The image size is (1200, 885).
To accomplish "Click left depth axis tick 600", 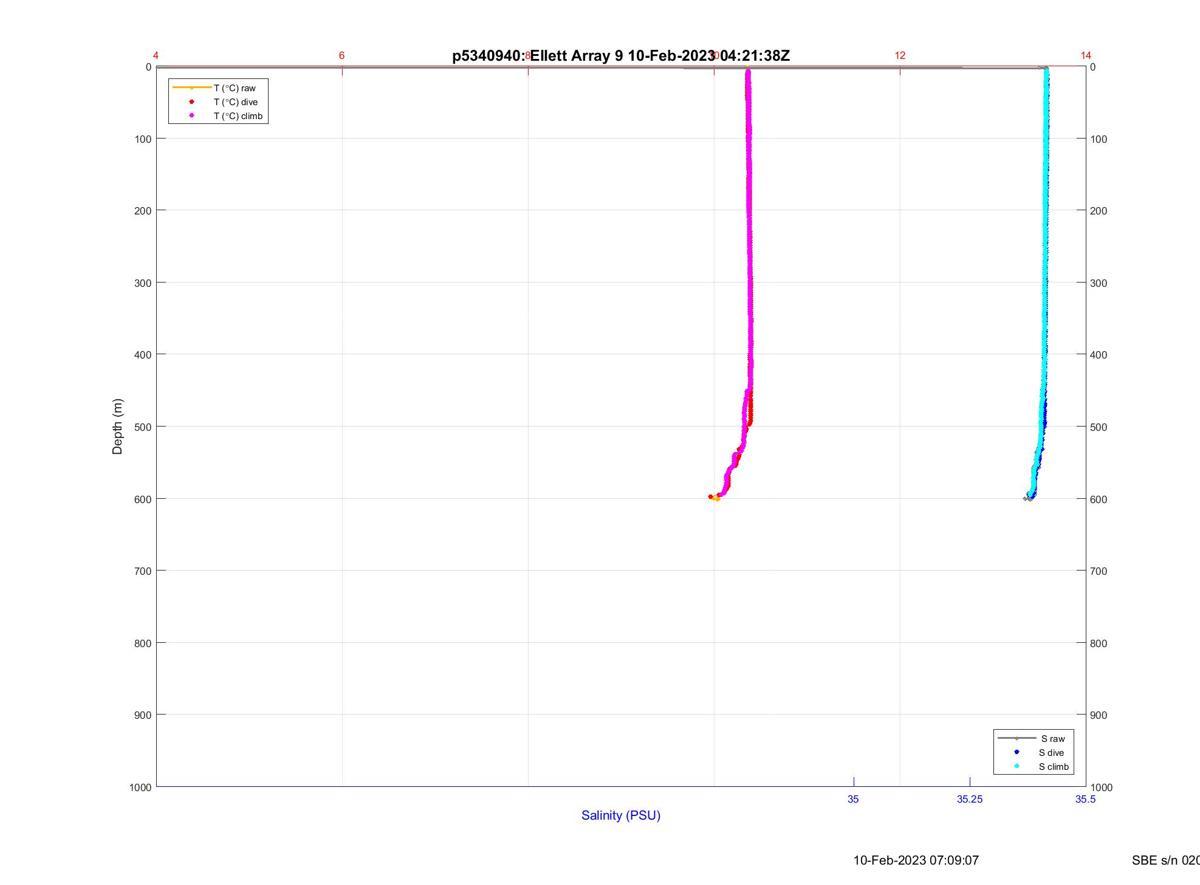I will [142, 499].
